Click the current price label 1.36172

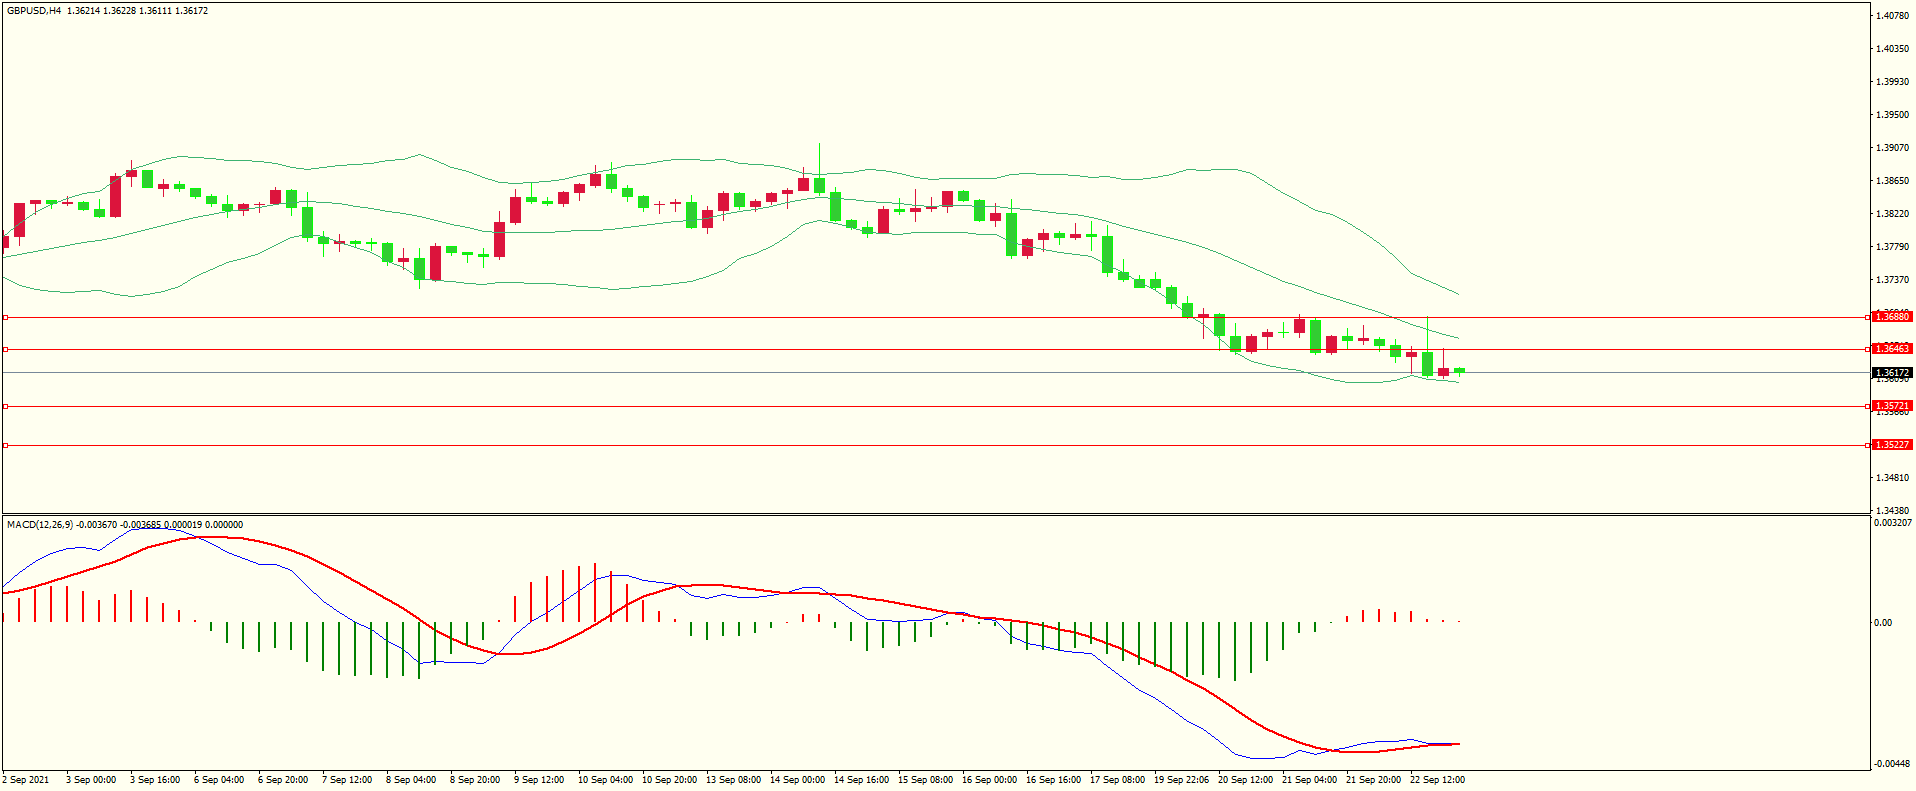[1892, 373]
